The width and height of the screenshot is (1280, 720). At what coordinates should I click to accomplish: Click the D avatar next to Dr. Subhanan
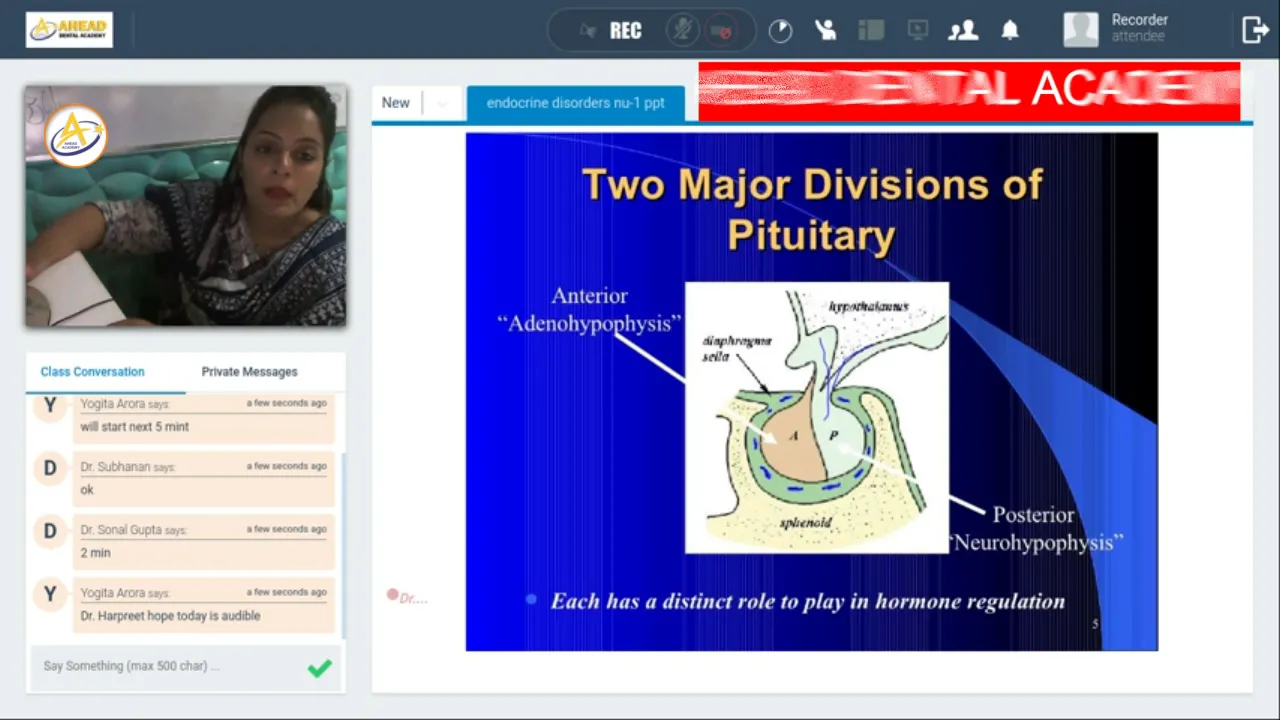pos(50,468)
